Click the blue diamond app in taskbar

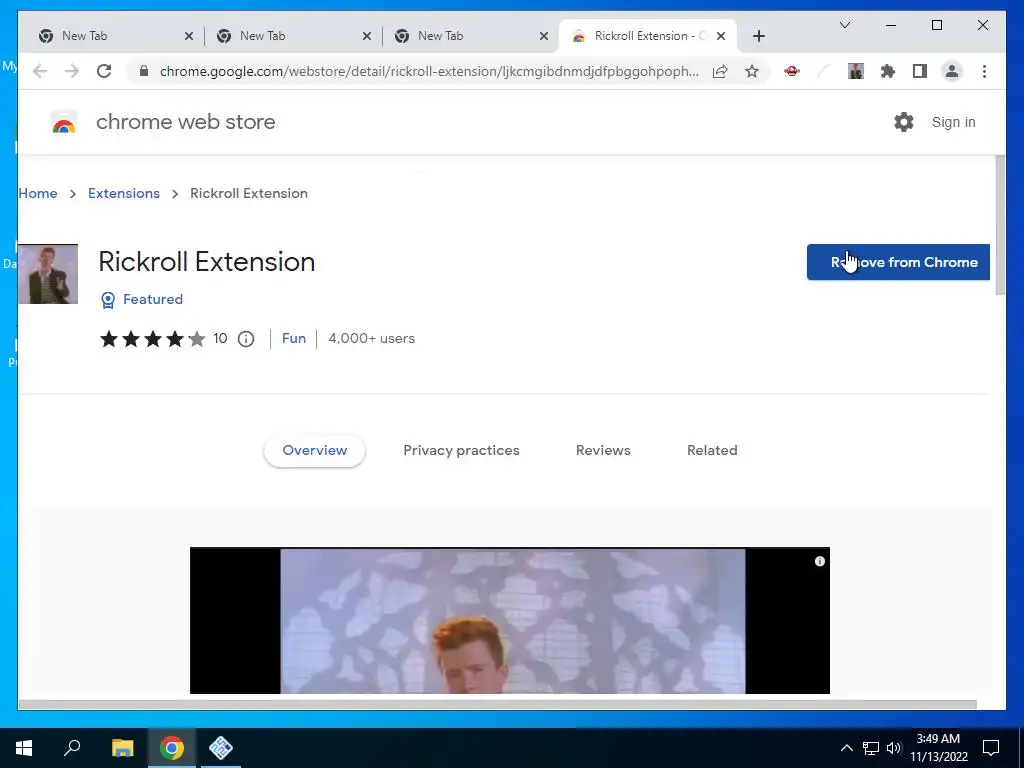[x=221, y=748]
